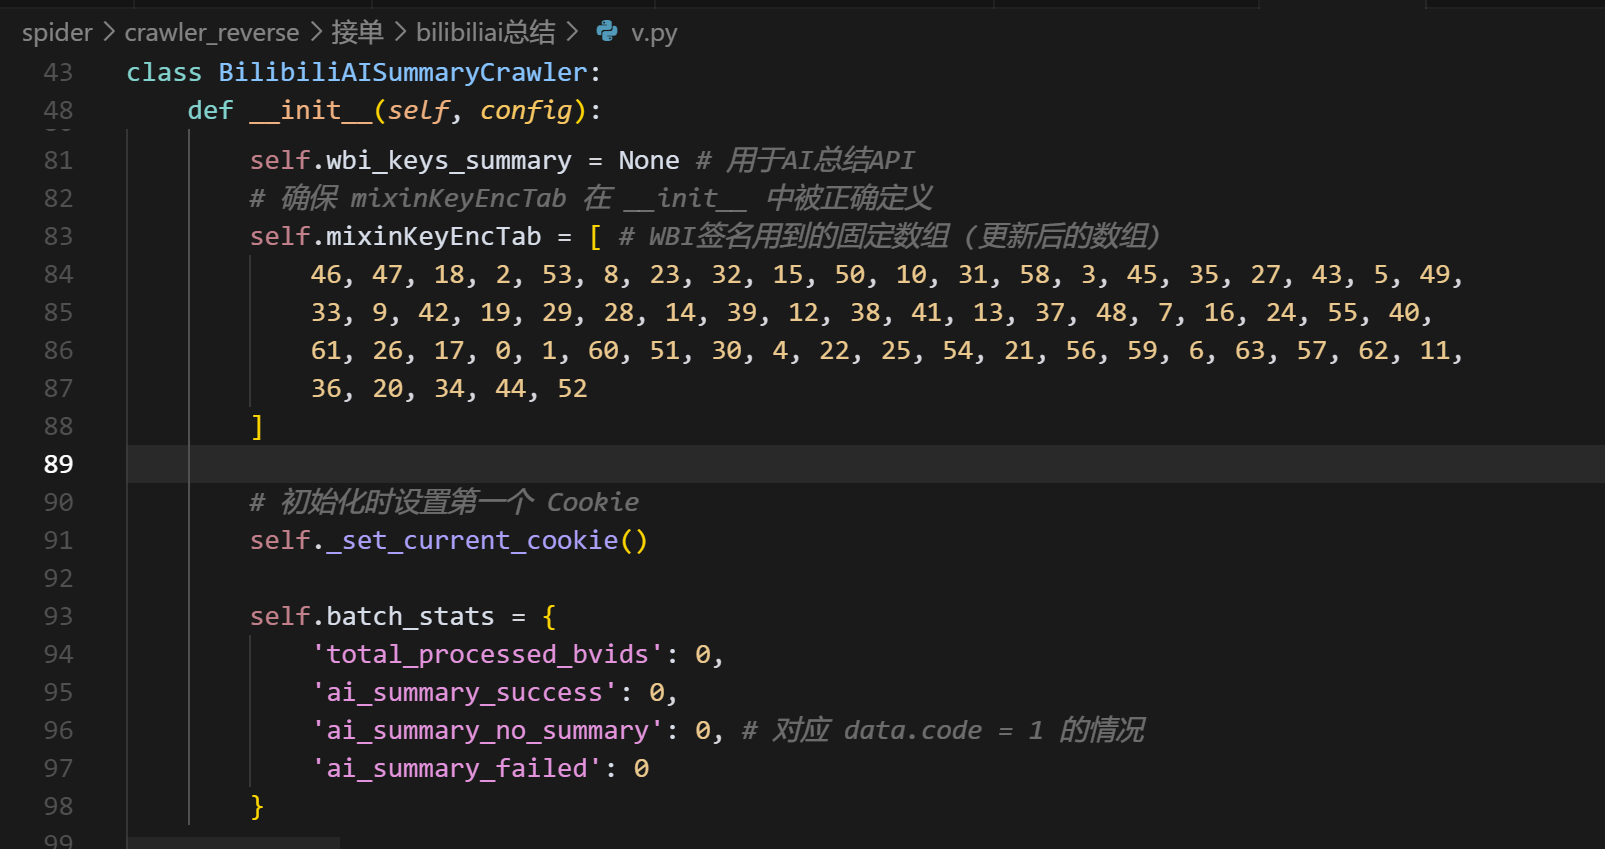Expand chevron after 'bilibiliai总结' breadcrumb

click(x=572, y=33)
